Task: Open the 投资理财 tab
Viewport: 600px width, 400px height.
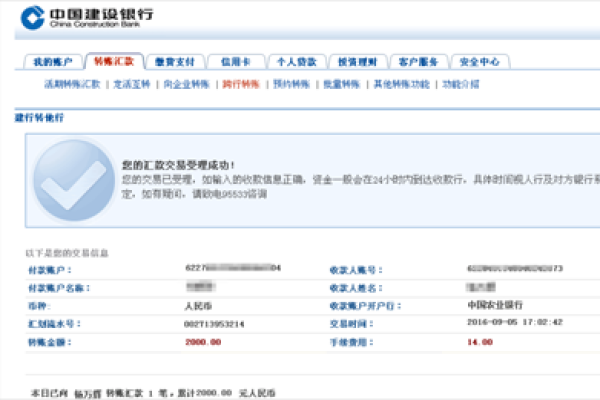Action: [357, 62]
